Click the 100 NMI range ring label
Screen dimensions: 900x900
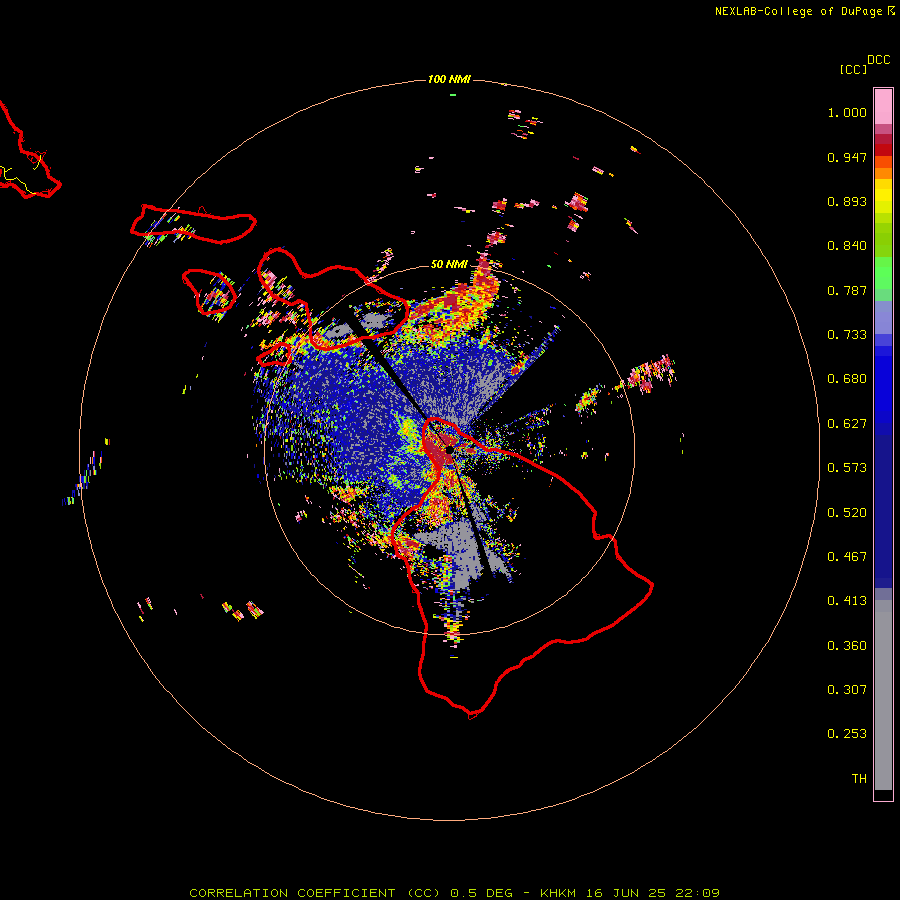click(x=449, y=79)
